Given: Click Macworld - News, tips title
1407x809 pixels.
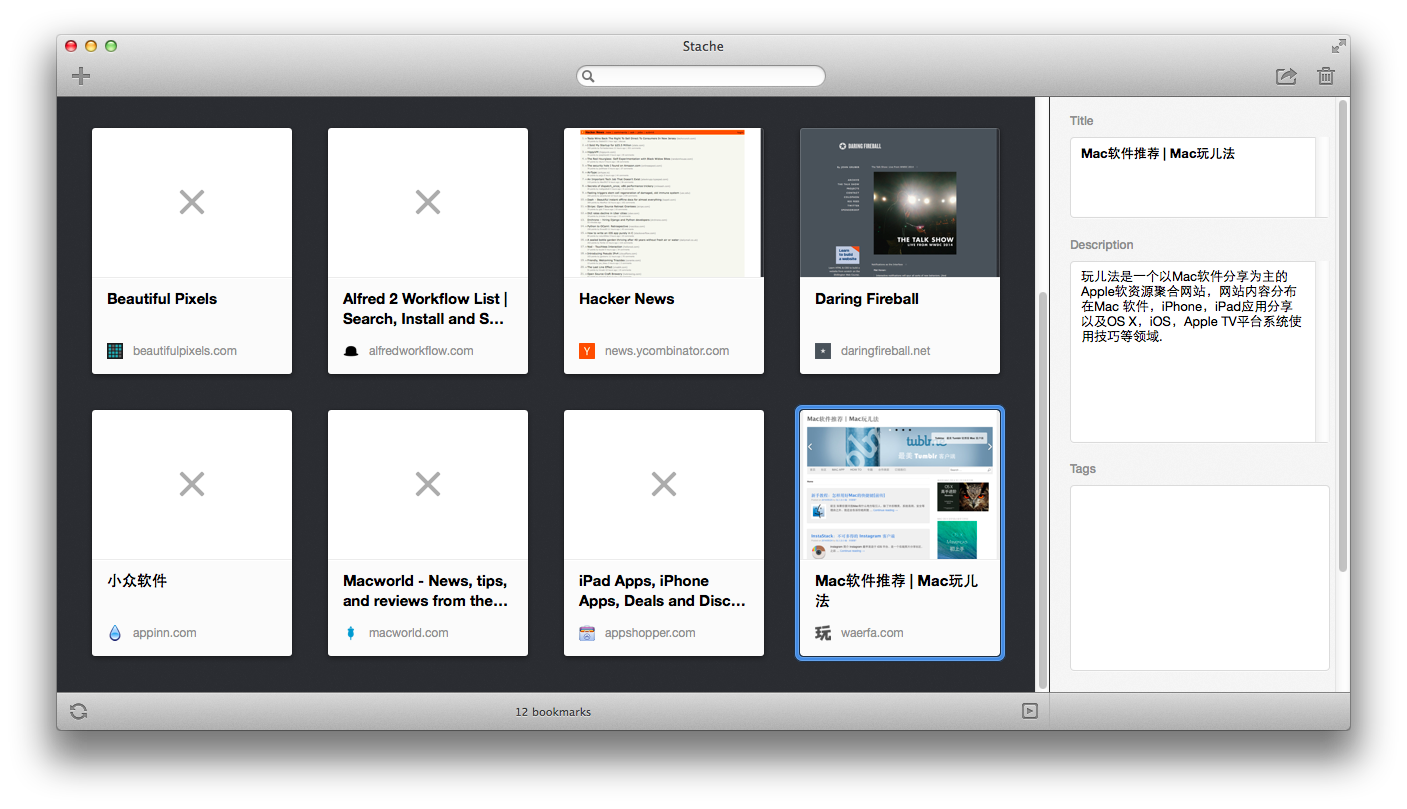Looking at the screenshot, I should tap(425, 591).
